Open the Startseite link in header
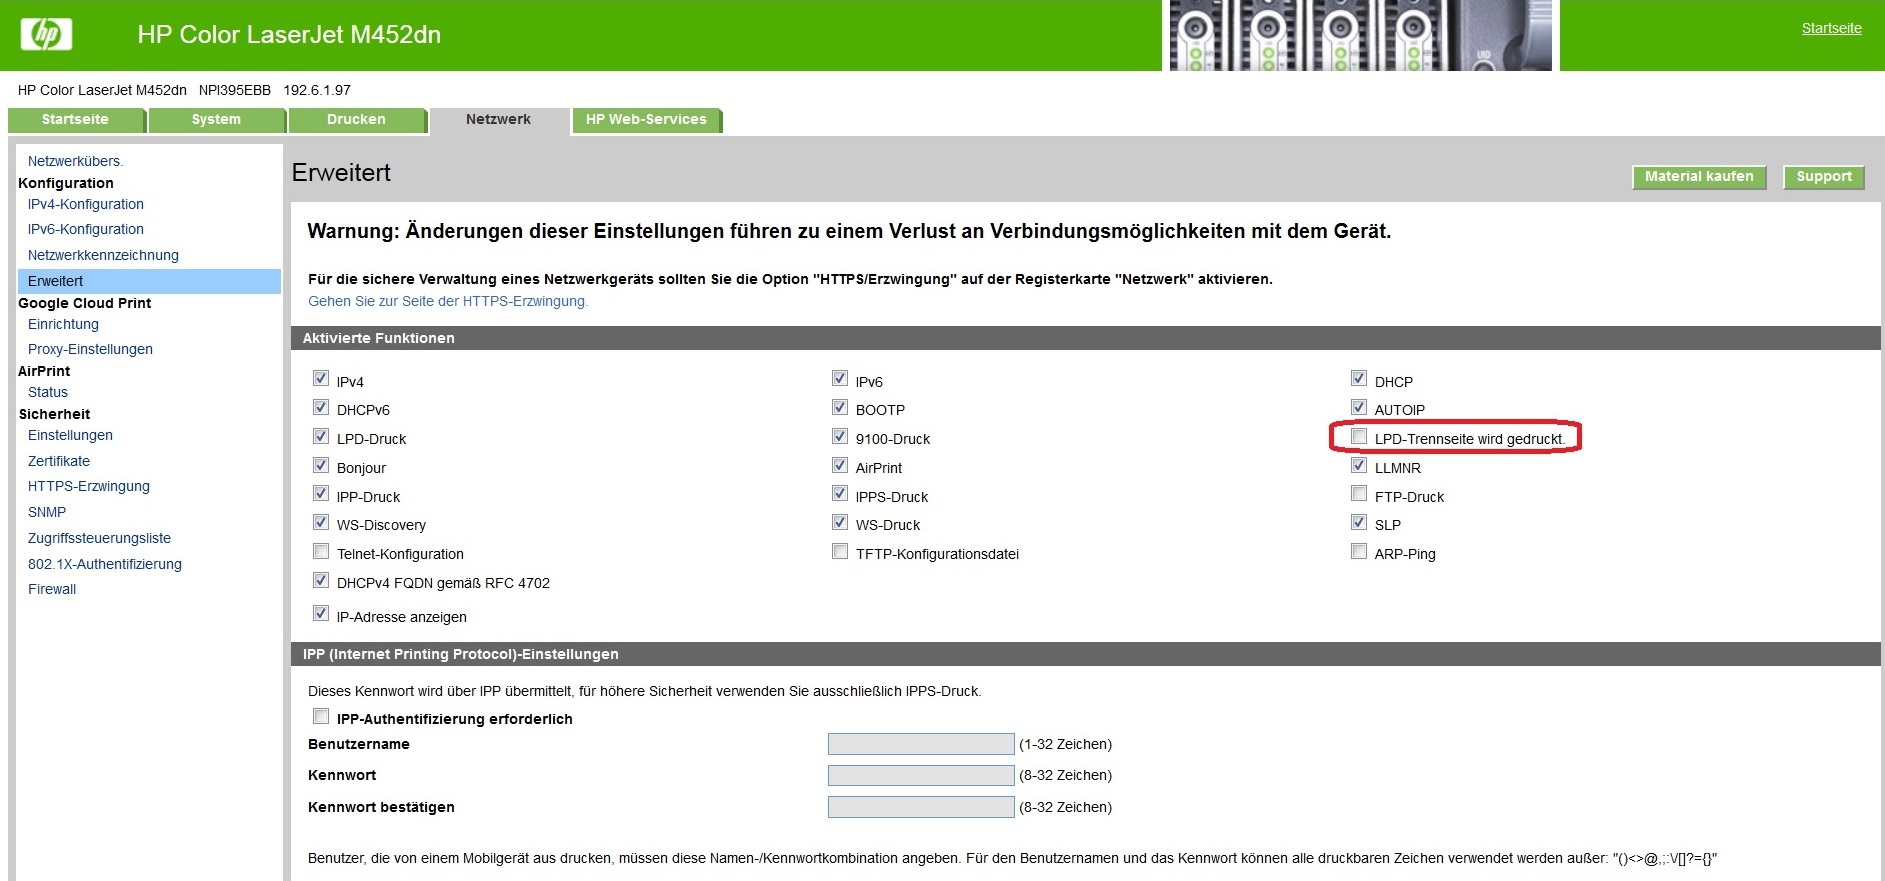1885x881 pixels. point(1831,28)
